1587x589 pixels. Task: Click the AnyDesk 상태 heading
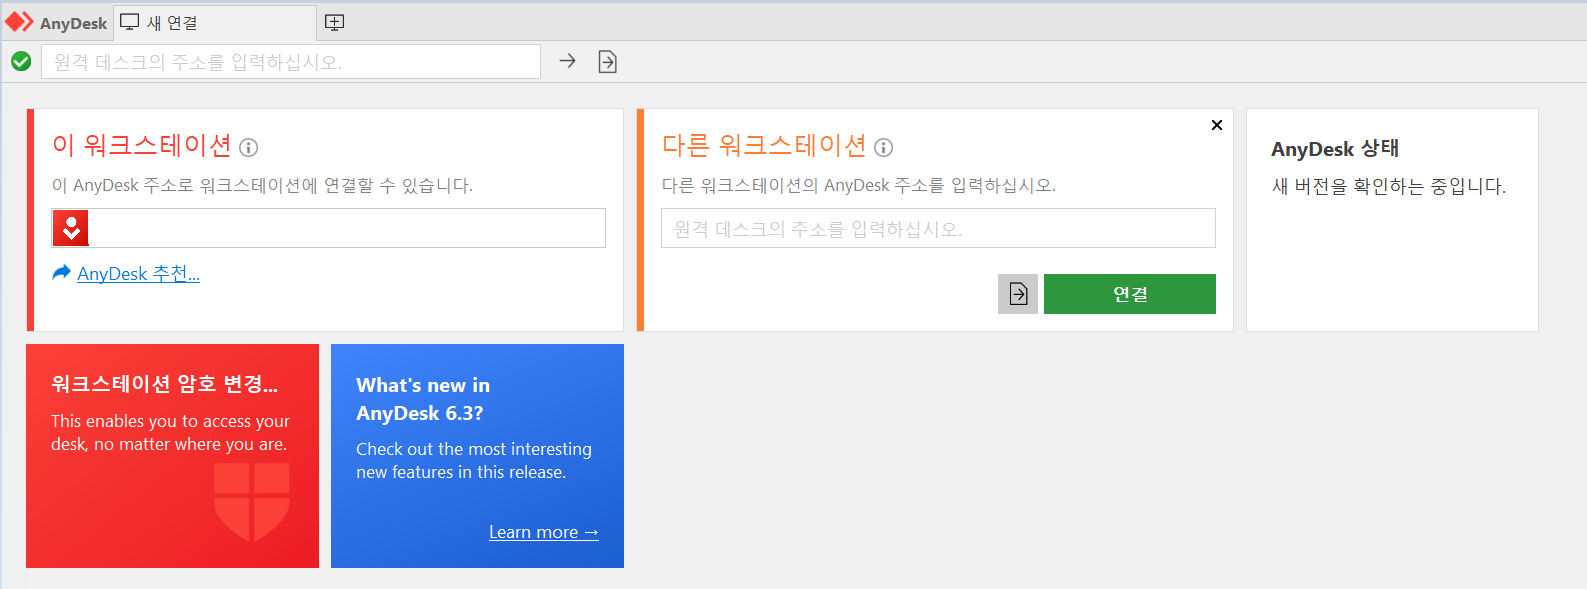[x=1335, y=149]
